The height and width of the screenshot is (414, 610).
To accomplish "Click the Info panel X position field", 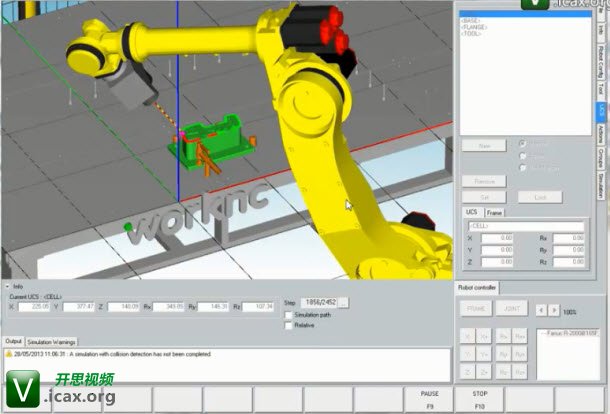I will [x=34, y=307].
